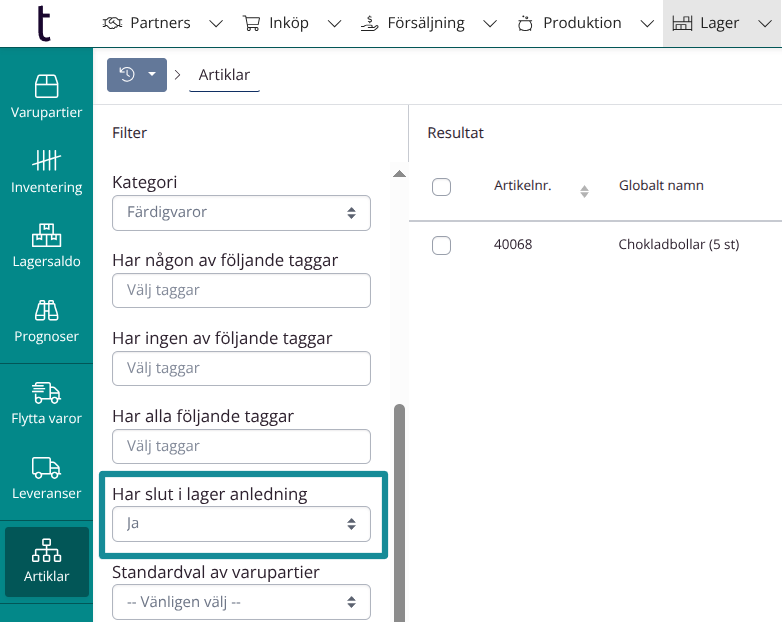Tick the checkbox for article 40068

point(441,245)
